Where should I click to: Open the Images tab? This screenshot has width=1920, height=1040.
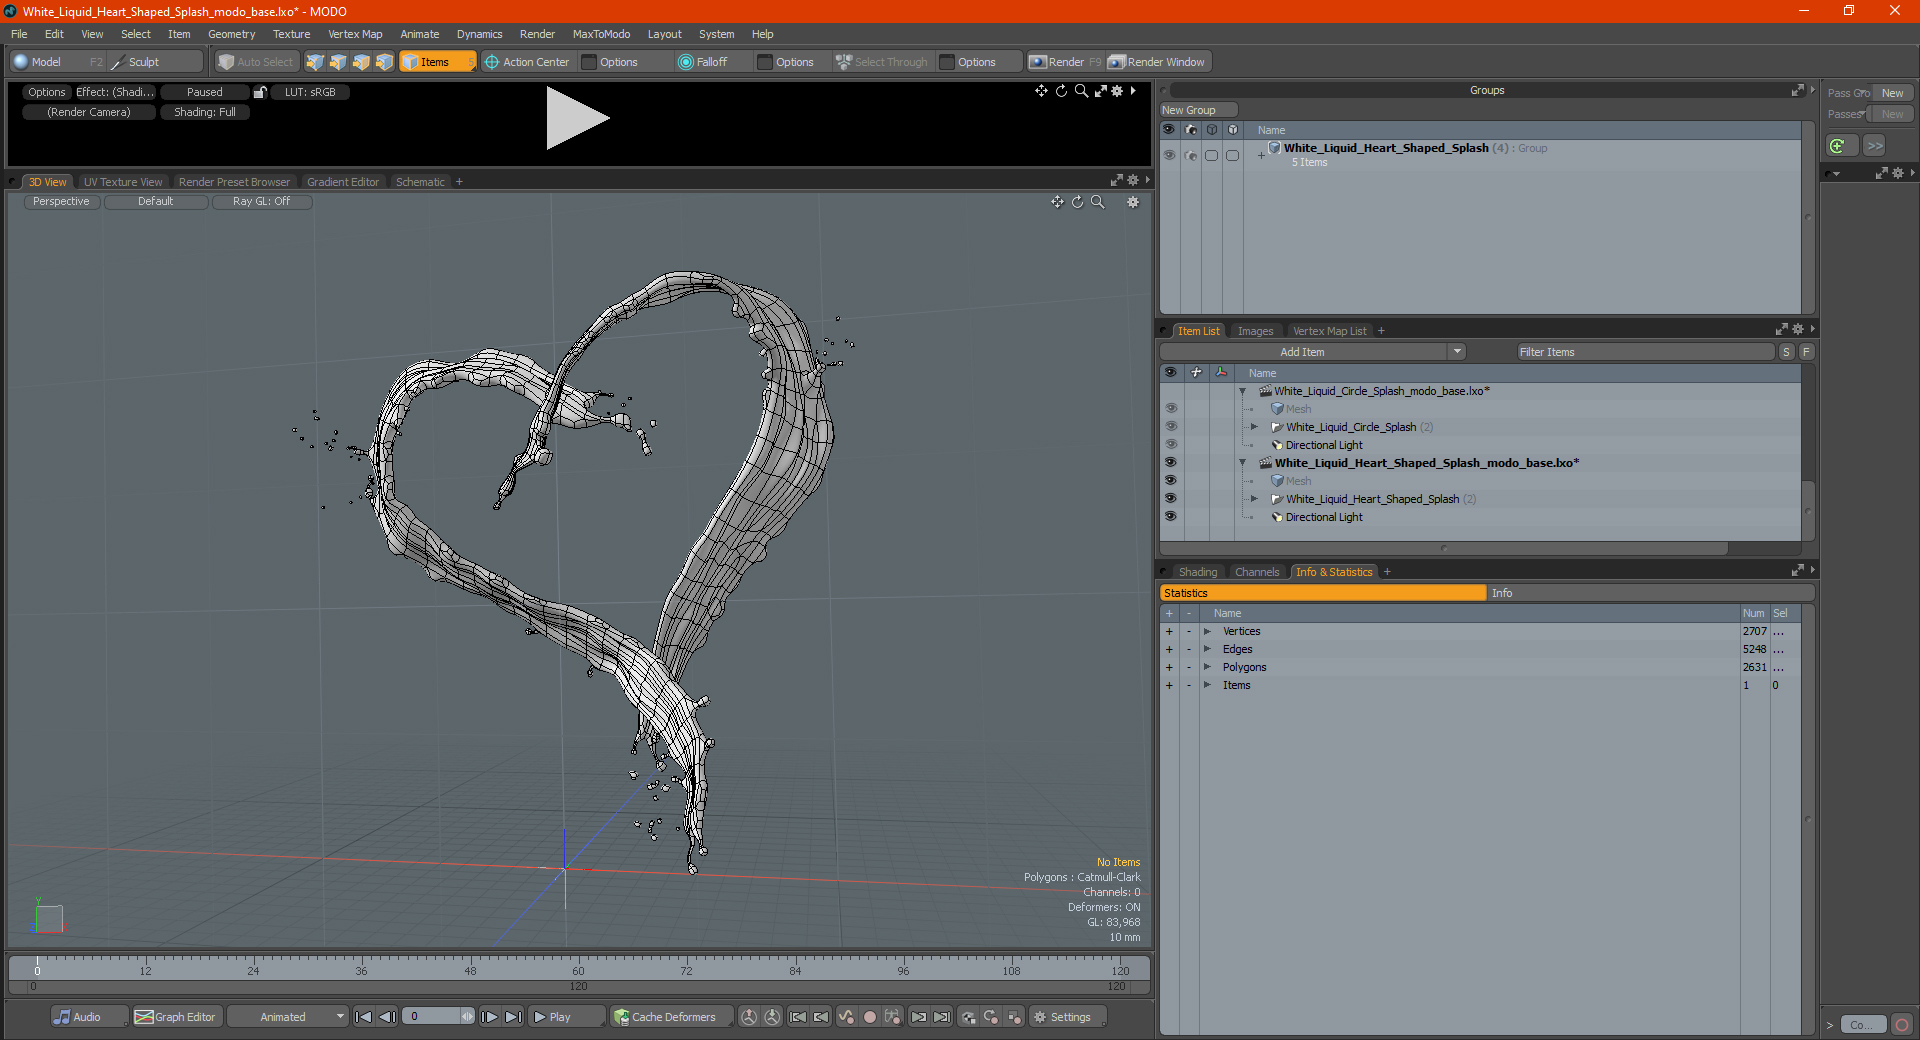tap(1255, 331)
